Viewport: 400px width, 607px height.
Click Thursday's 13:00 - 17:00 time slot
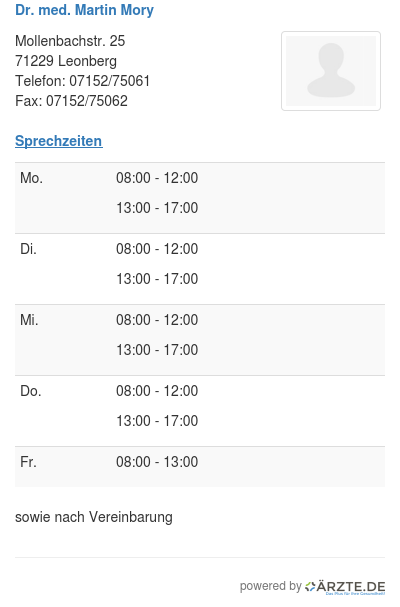(157, 421)
